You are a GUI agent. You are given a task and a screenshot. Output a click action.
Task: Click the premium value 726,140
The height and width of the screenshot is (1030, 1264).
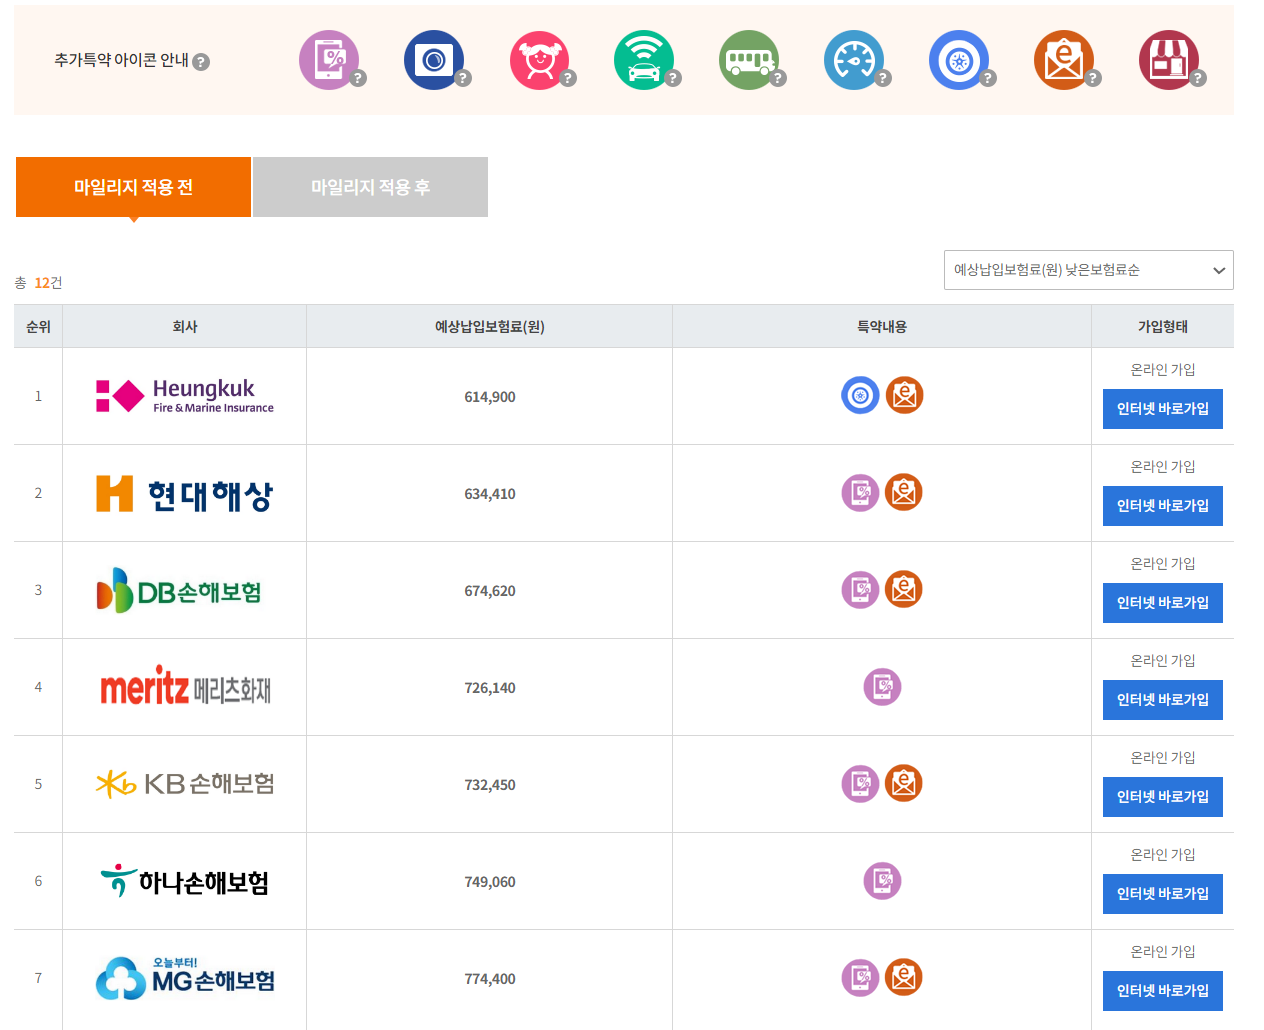(x=490, y=688)
